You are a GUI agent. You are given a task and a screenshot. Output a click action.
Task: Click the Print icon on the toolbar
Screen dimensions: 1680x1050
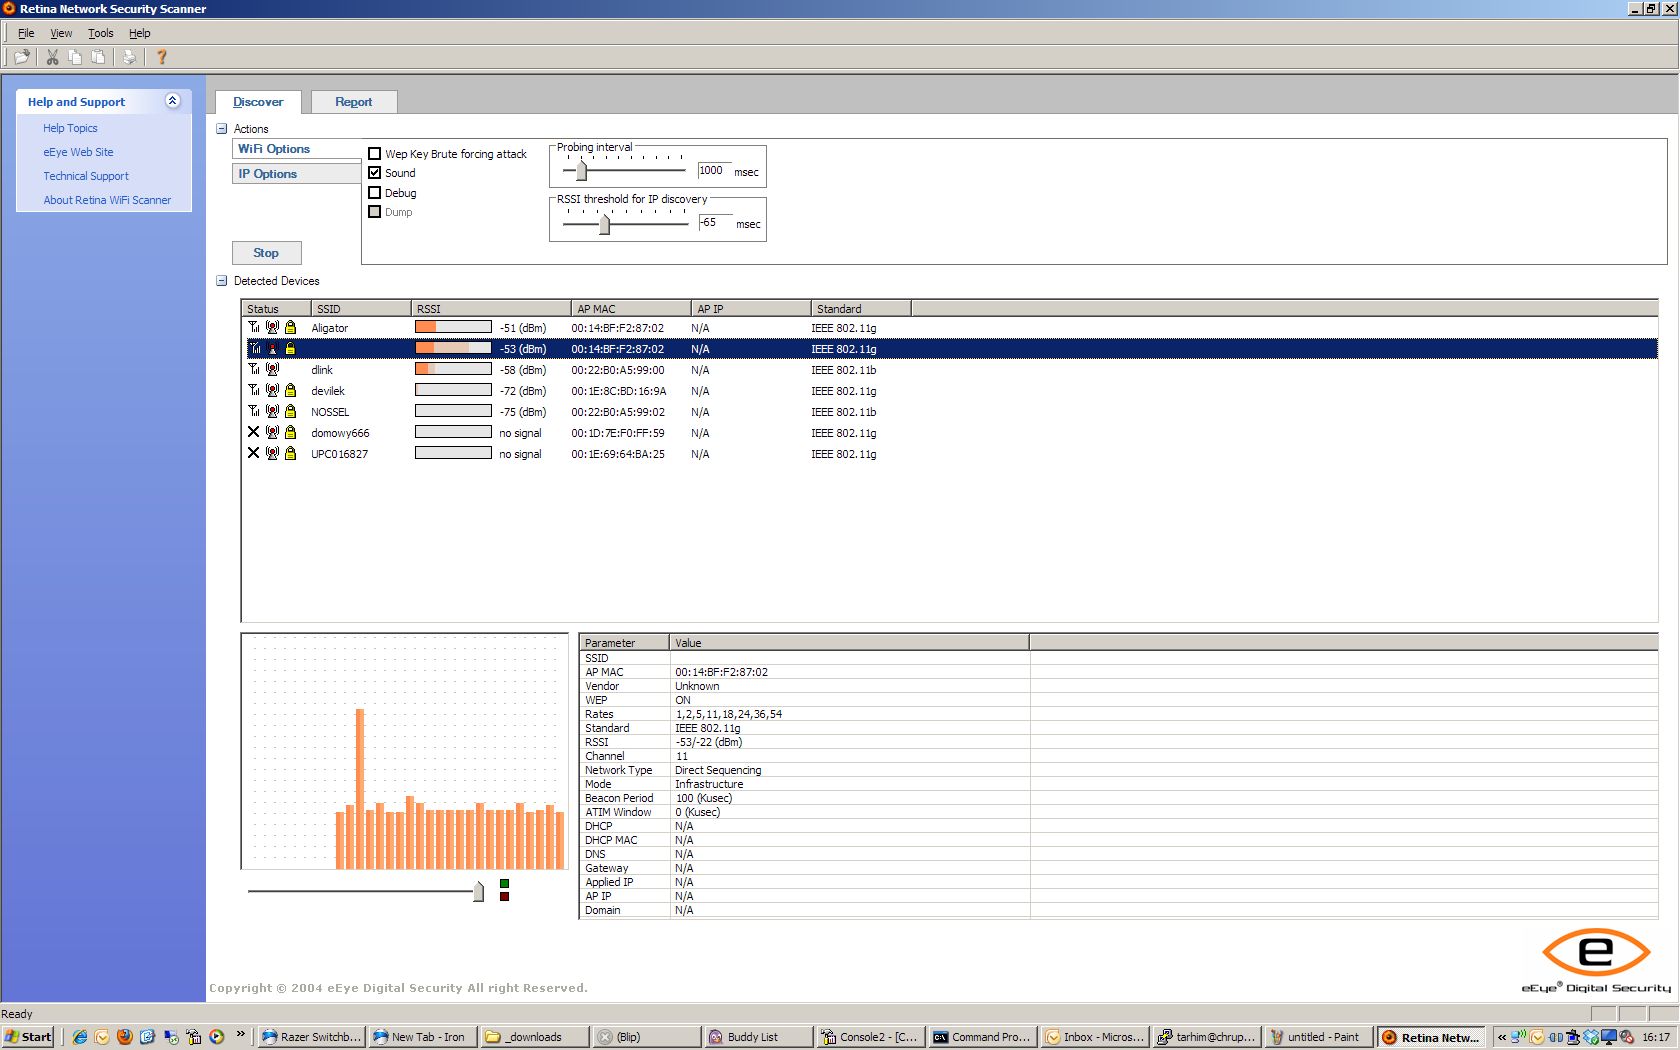(130, 57)
